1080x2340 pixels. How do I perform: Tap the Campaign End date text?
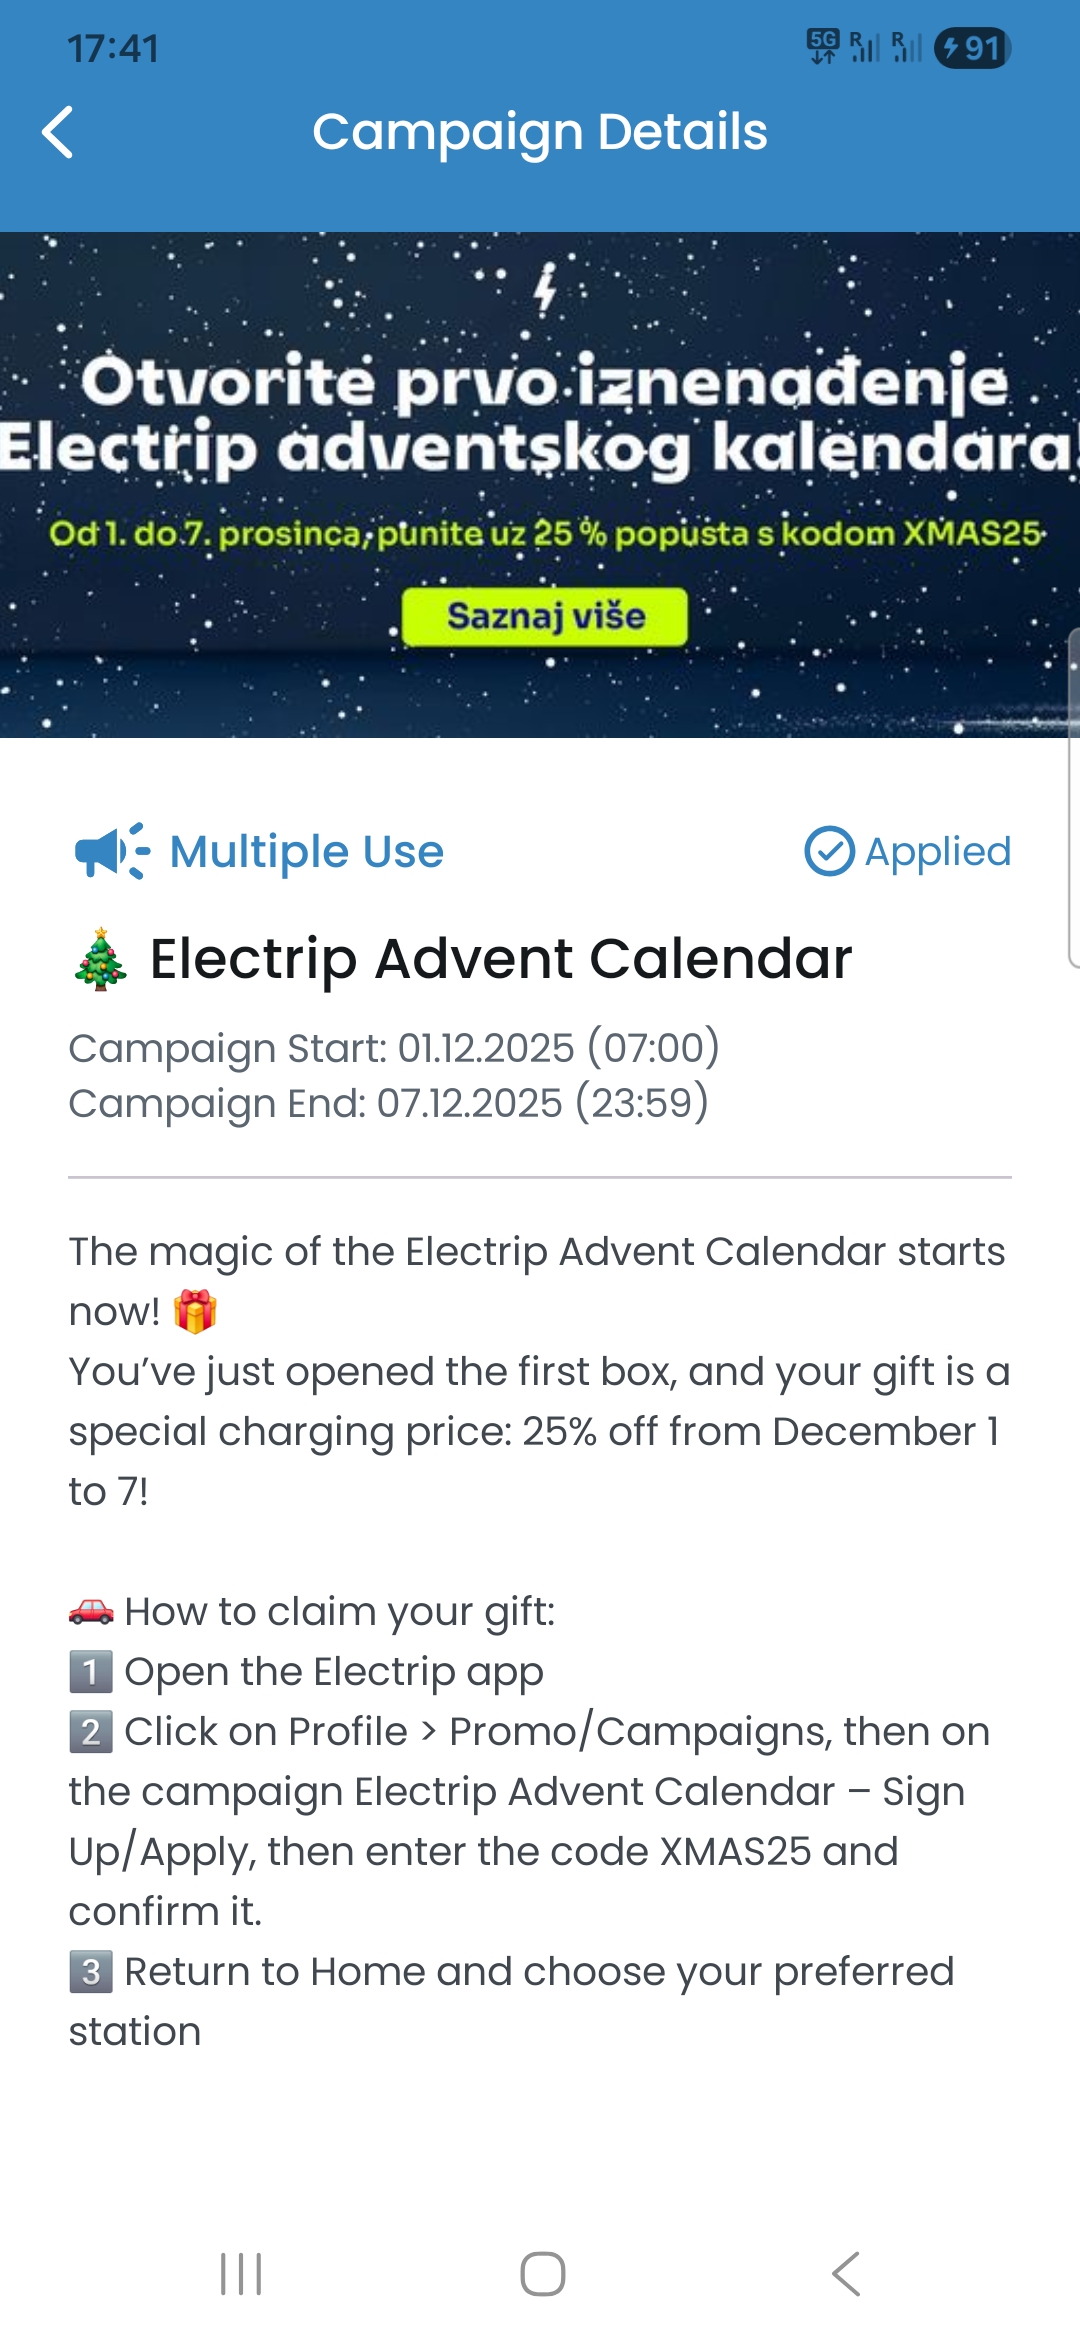[388, 1104]
